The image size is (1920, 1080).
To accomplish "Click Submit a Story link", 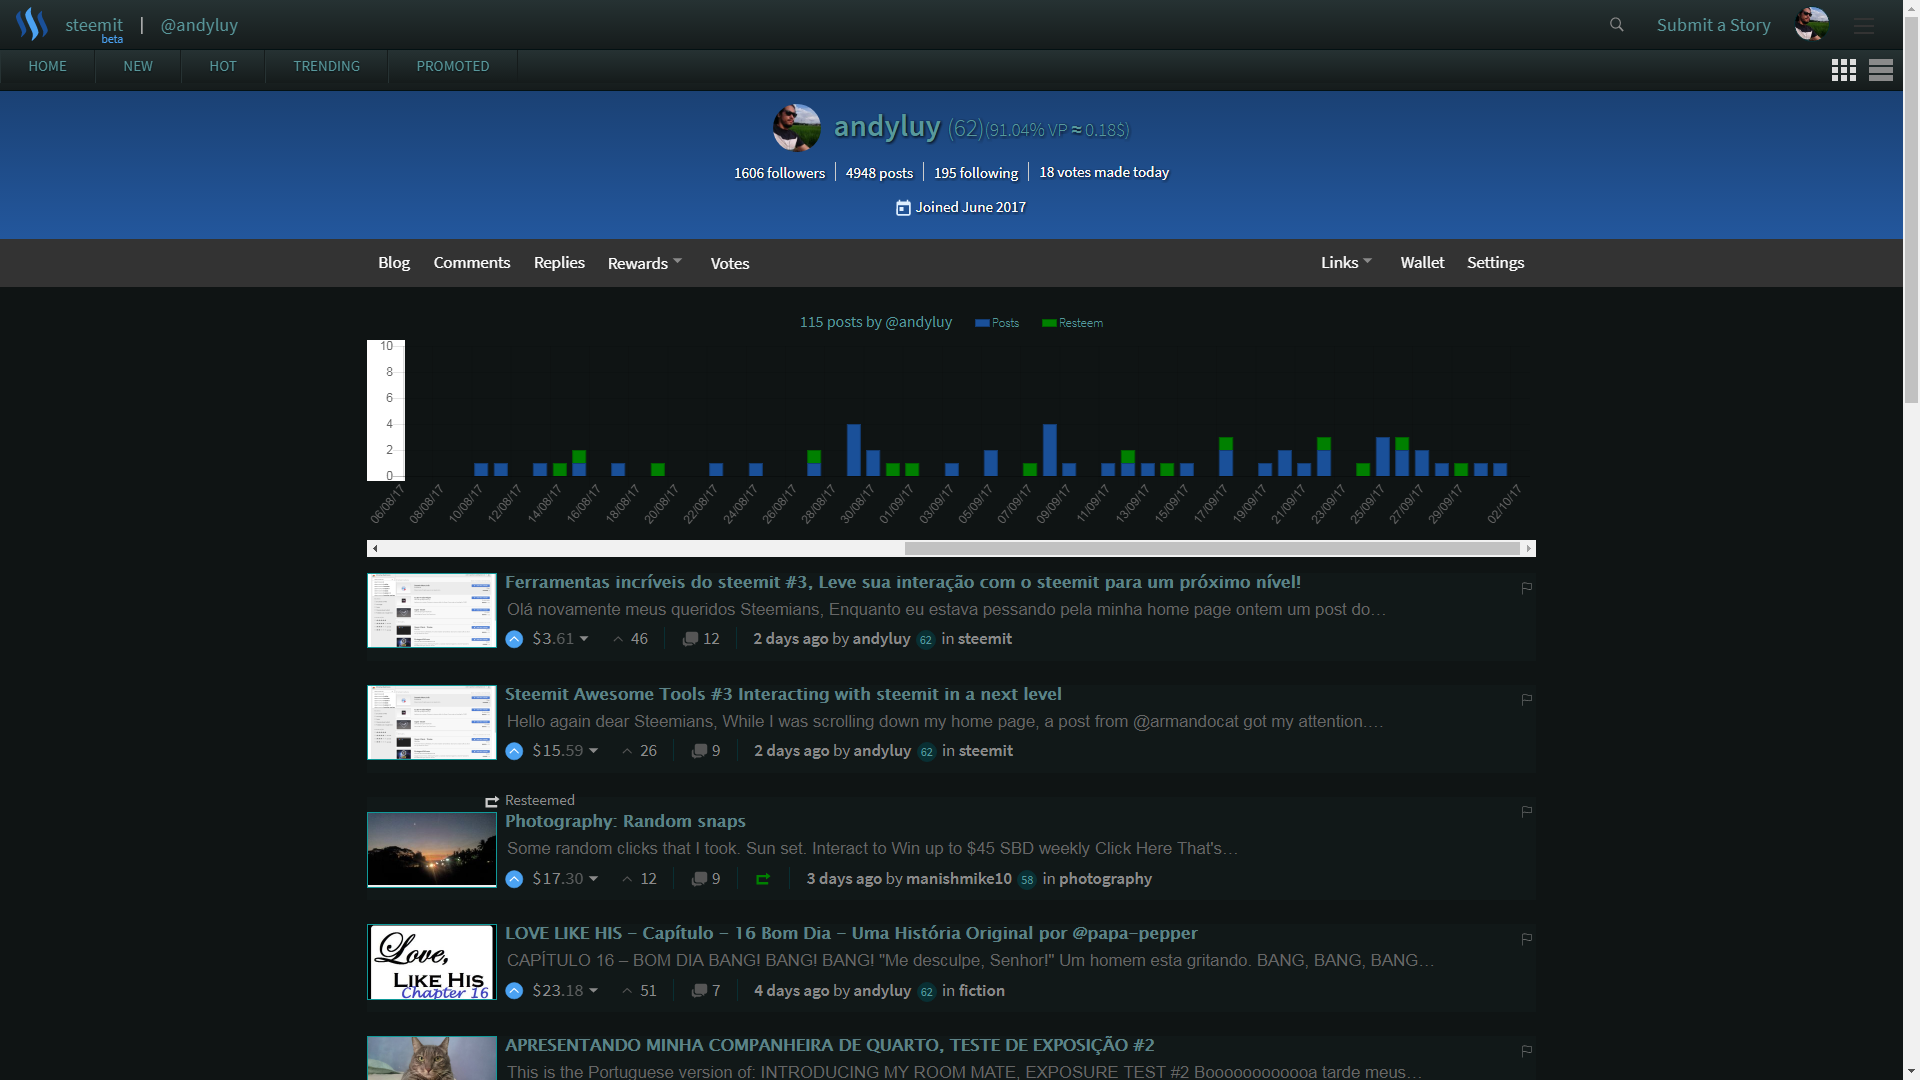I will tap(1713, 25).
